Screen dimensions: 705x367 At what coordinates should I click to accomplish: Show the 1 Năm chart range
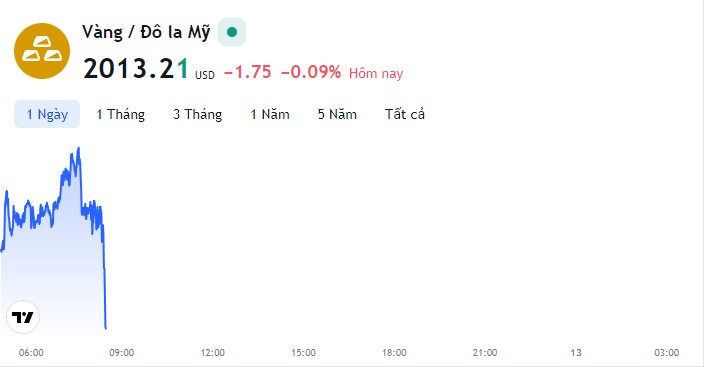[270, 114]
